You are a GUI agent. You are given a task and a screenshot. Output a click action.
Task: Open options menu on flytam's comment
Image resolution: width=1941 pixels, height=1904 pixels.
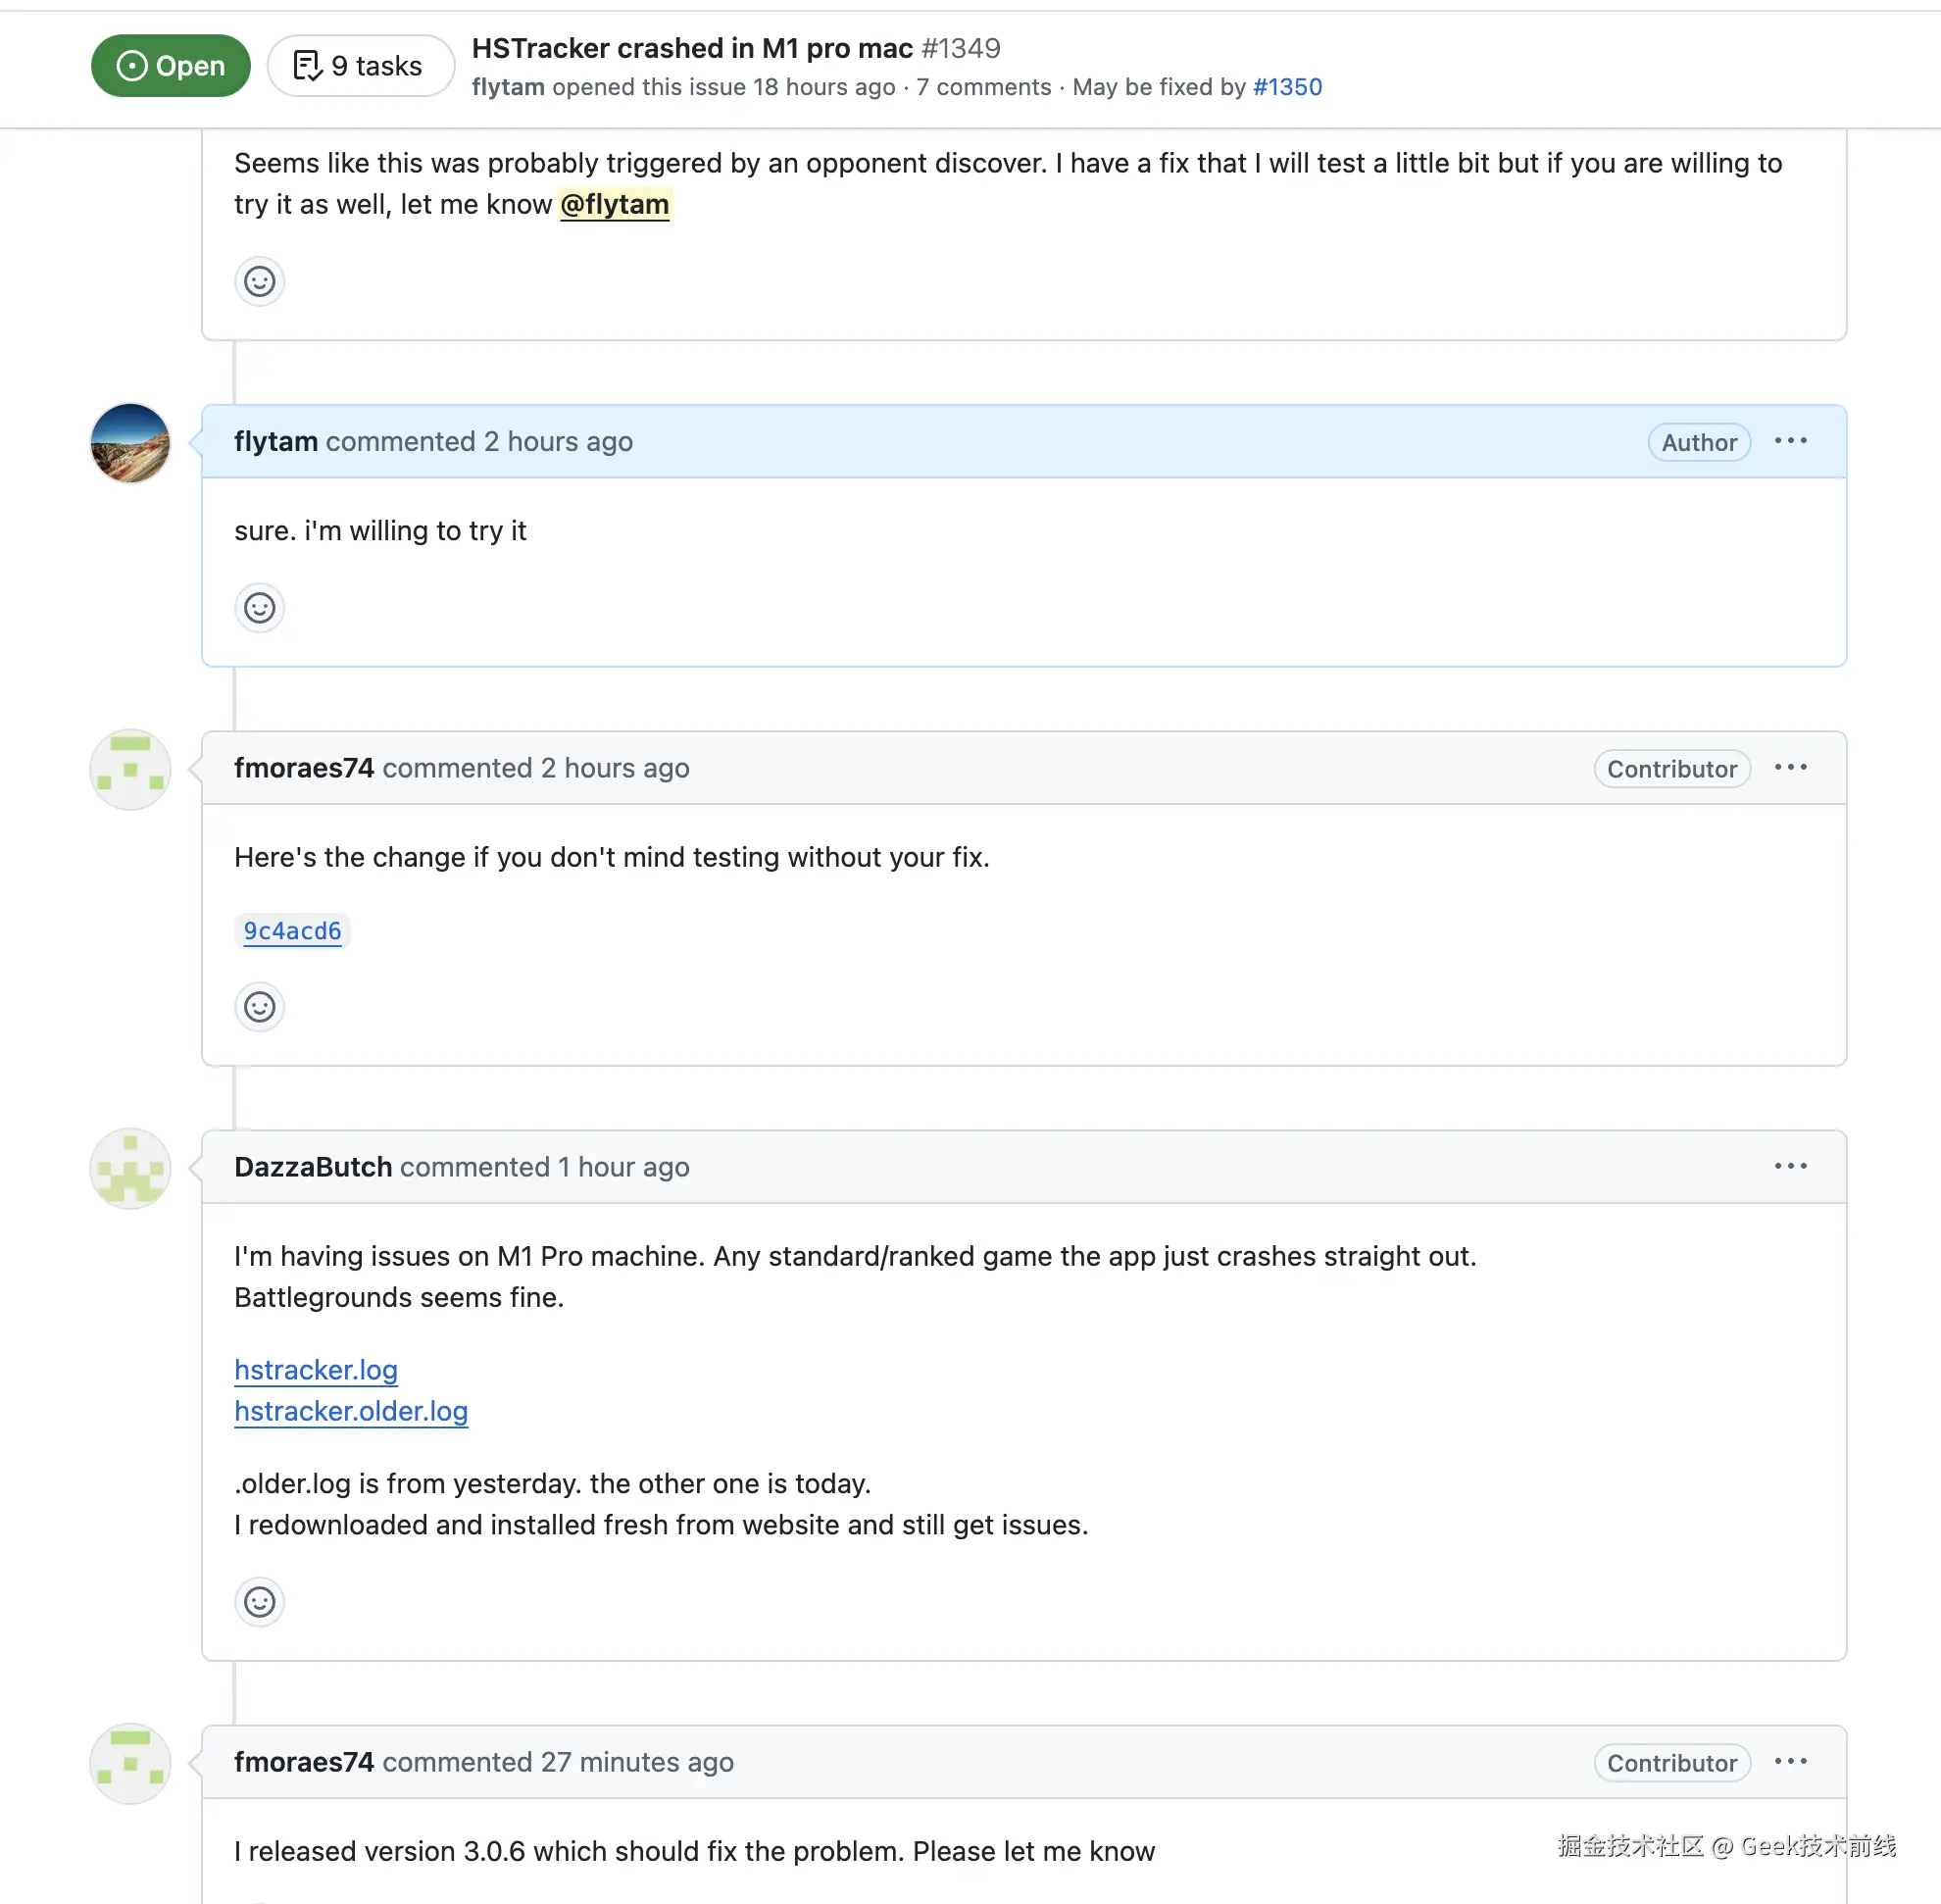(1790, 441)
